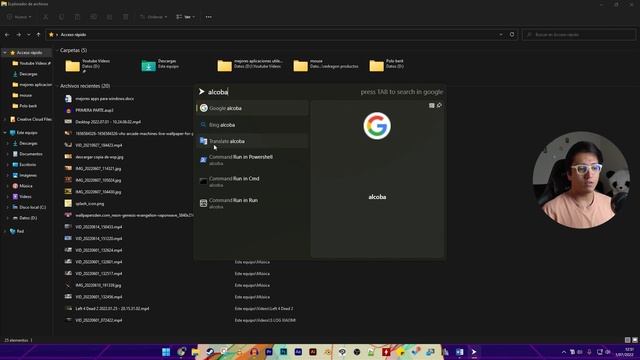This screenshot has width=640, height=360.
Task: Select Imágenes in the sidebar
Action: pos(24,175)
